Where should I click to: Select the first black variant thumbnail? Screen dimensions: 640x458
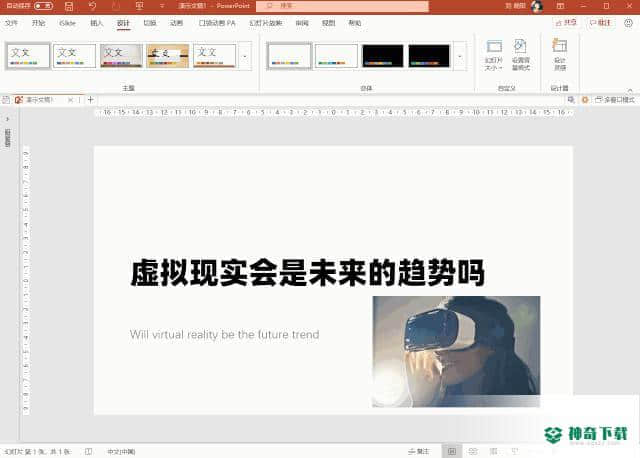[x=382, y=56]
